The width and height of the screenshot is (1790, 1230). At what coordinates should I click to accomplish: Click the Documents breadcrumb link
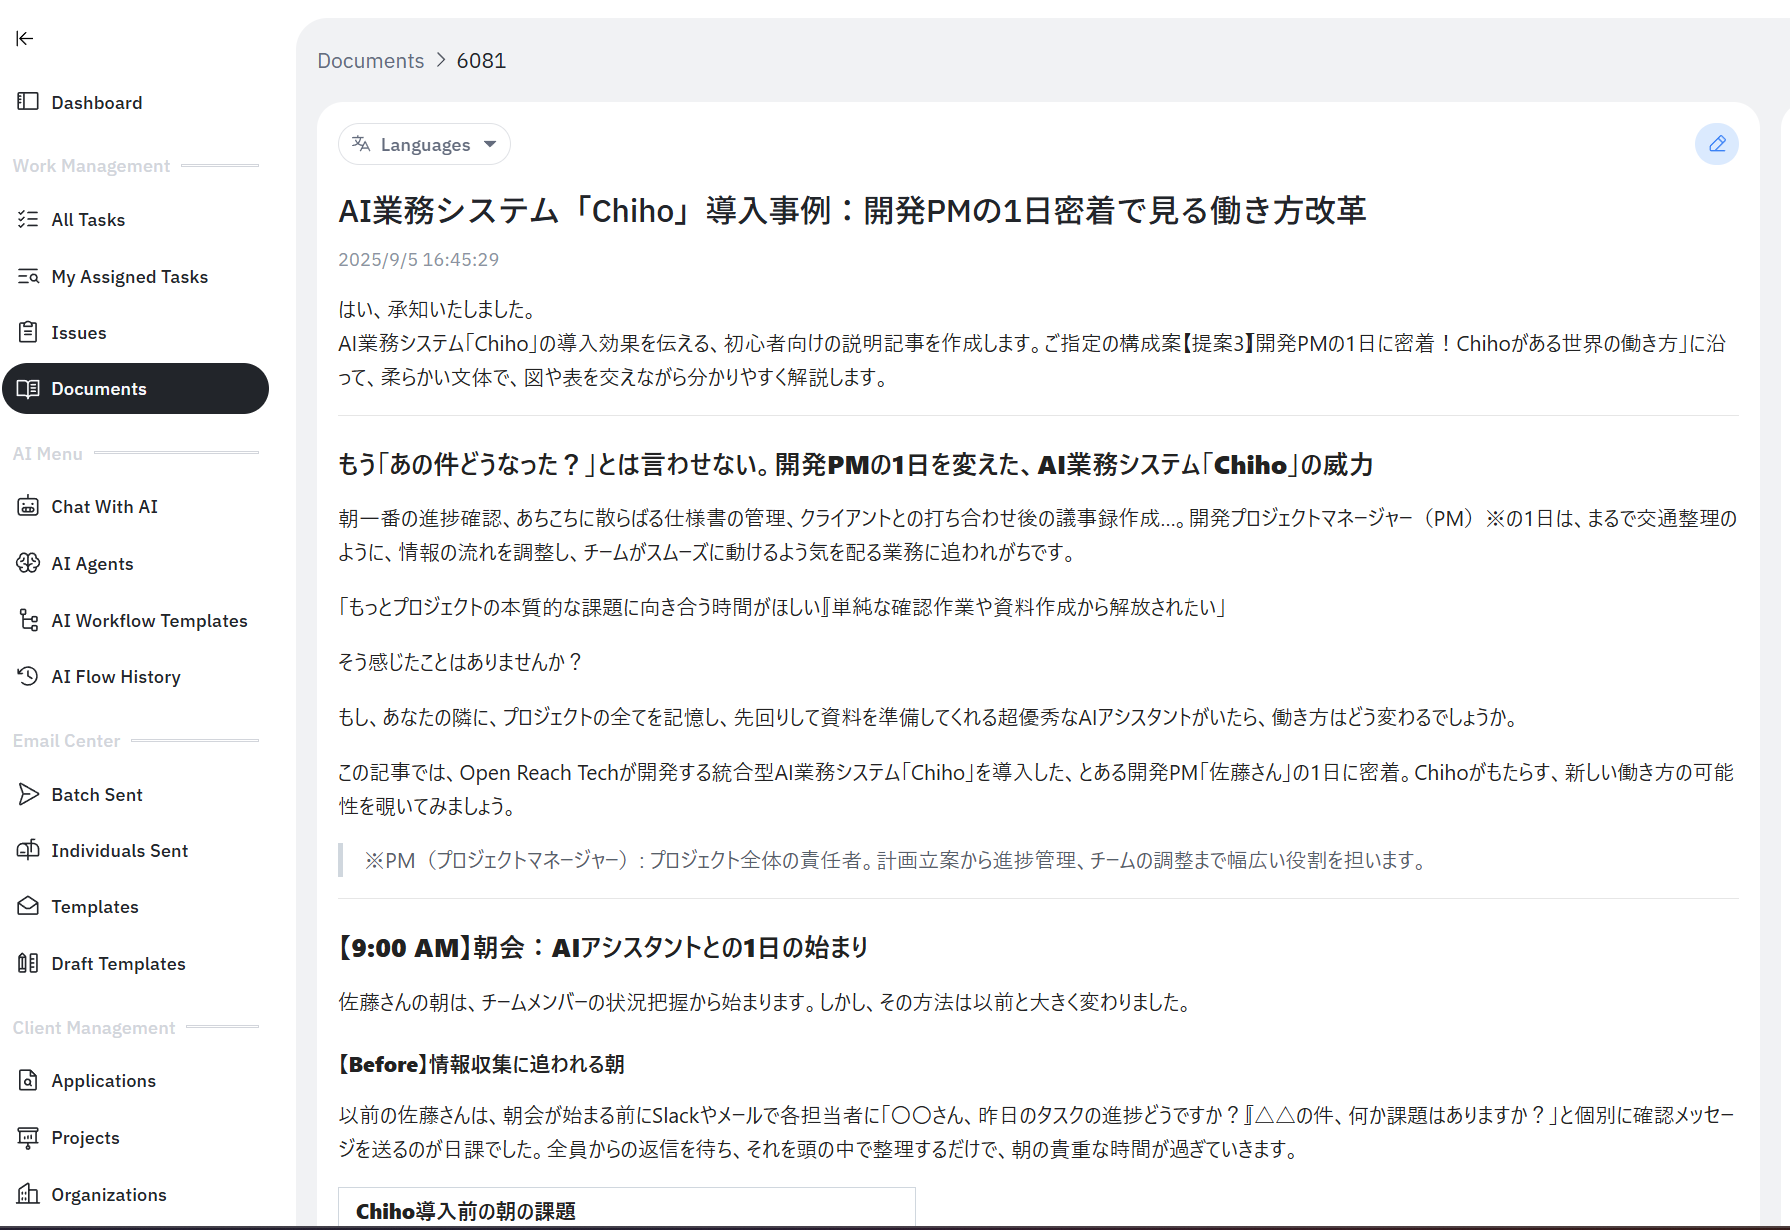[x=370, y=61]
